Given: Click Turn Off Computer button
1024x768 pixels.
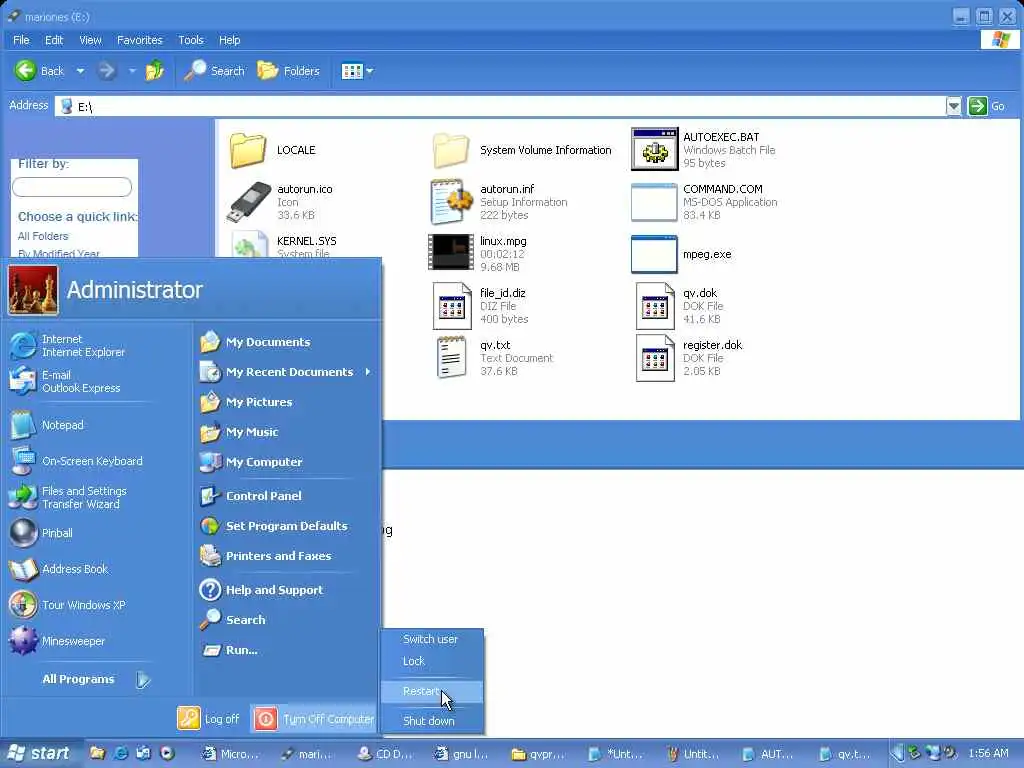Looking at the screenshot, I should [x=315, y=719].
